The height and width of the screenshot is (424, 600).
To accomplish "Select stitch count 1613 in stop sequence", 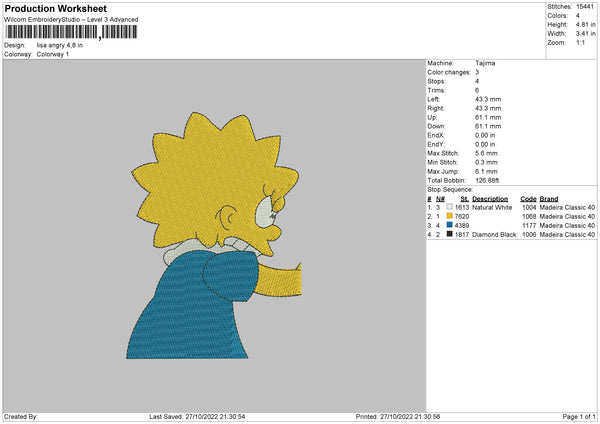I will [x=462, y=207].
